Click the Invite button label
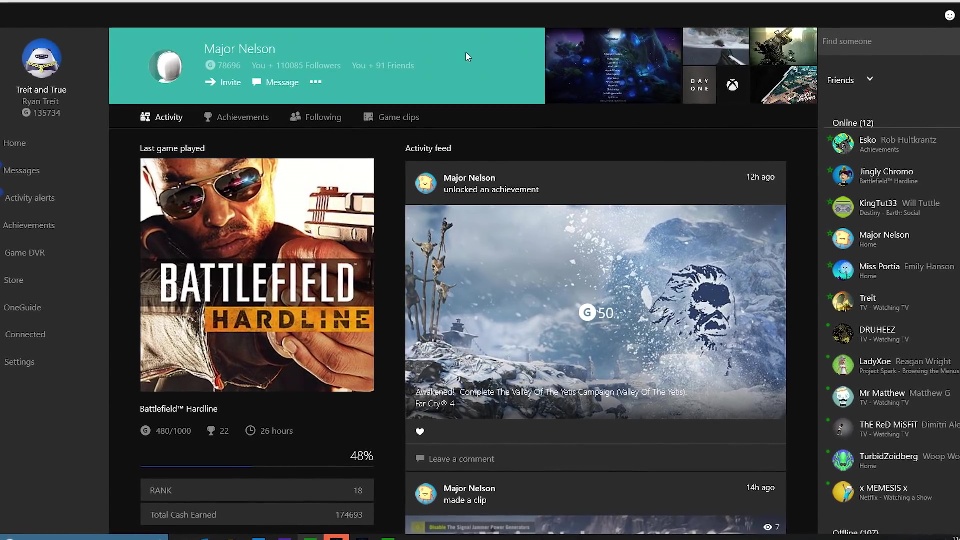Screen dimensions: 960x540 click(x=230, y=82)
